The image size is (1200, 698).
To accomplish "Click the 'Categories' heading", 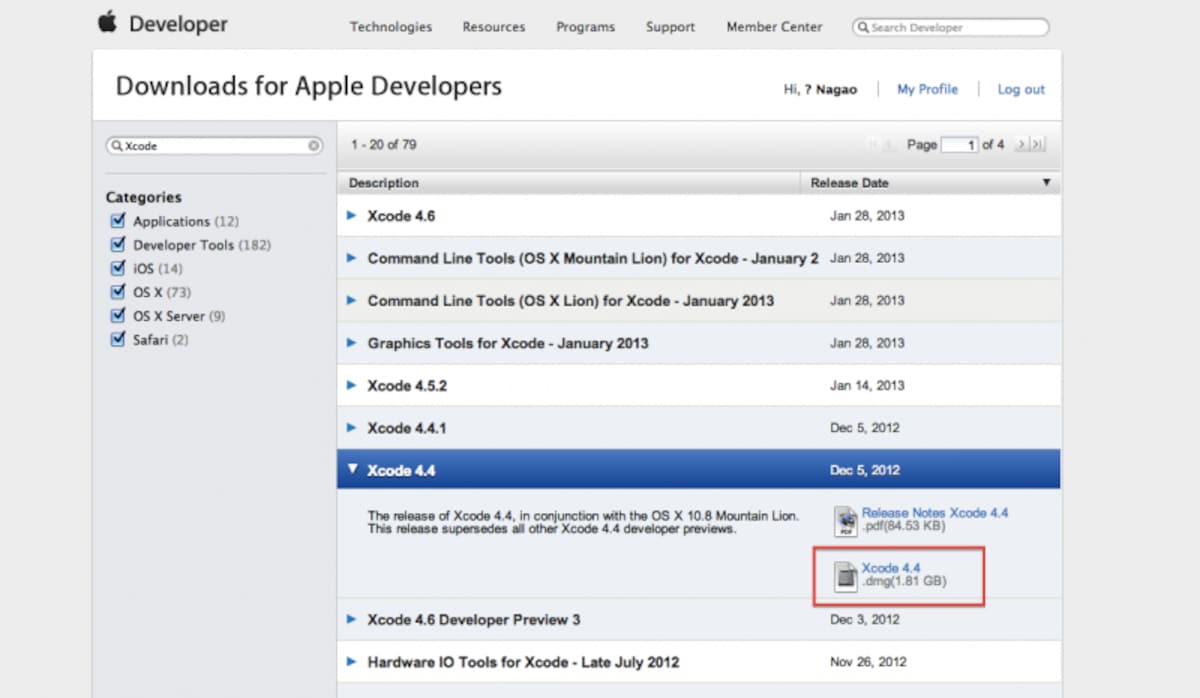I will coord(144,197).
